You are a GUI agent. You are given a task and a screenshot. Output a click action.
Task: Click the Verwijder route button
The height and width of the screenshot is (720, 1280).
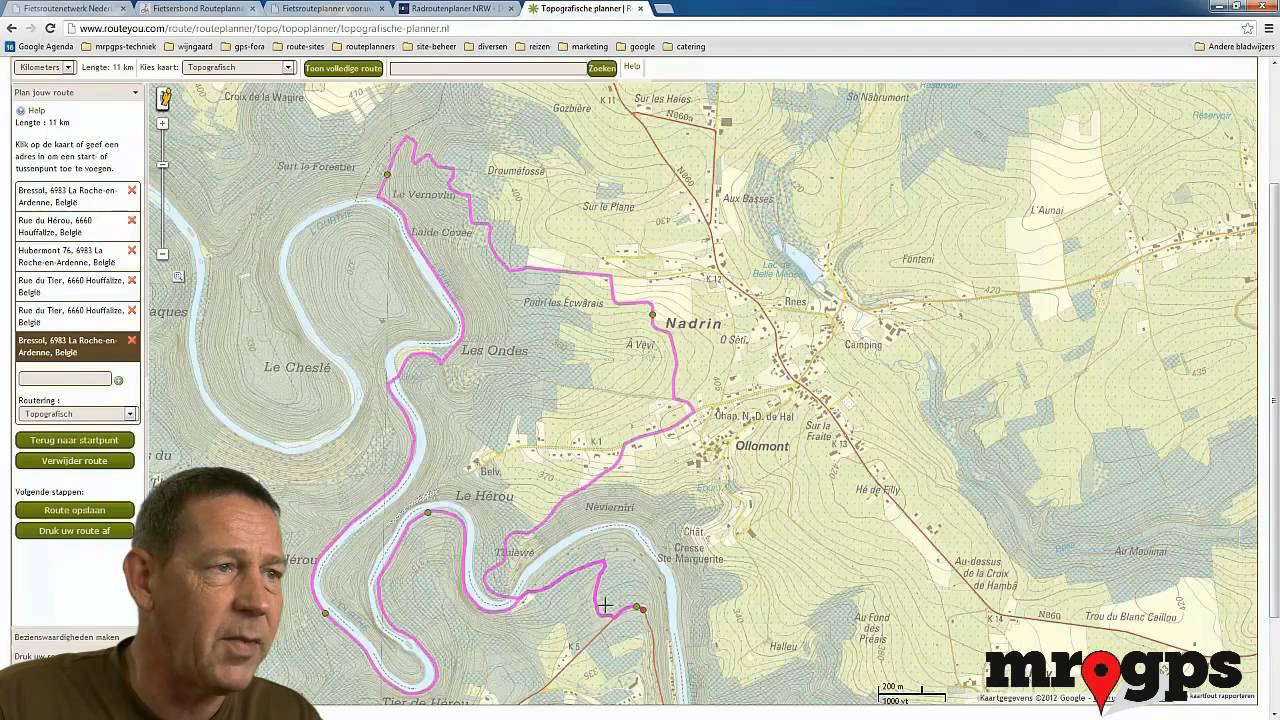(75, 461)
